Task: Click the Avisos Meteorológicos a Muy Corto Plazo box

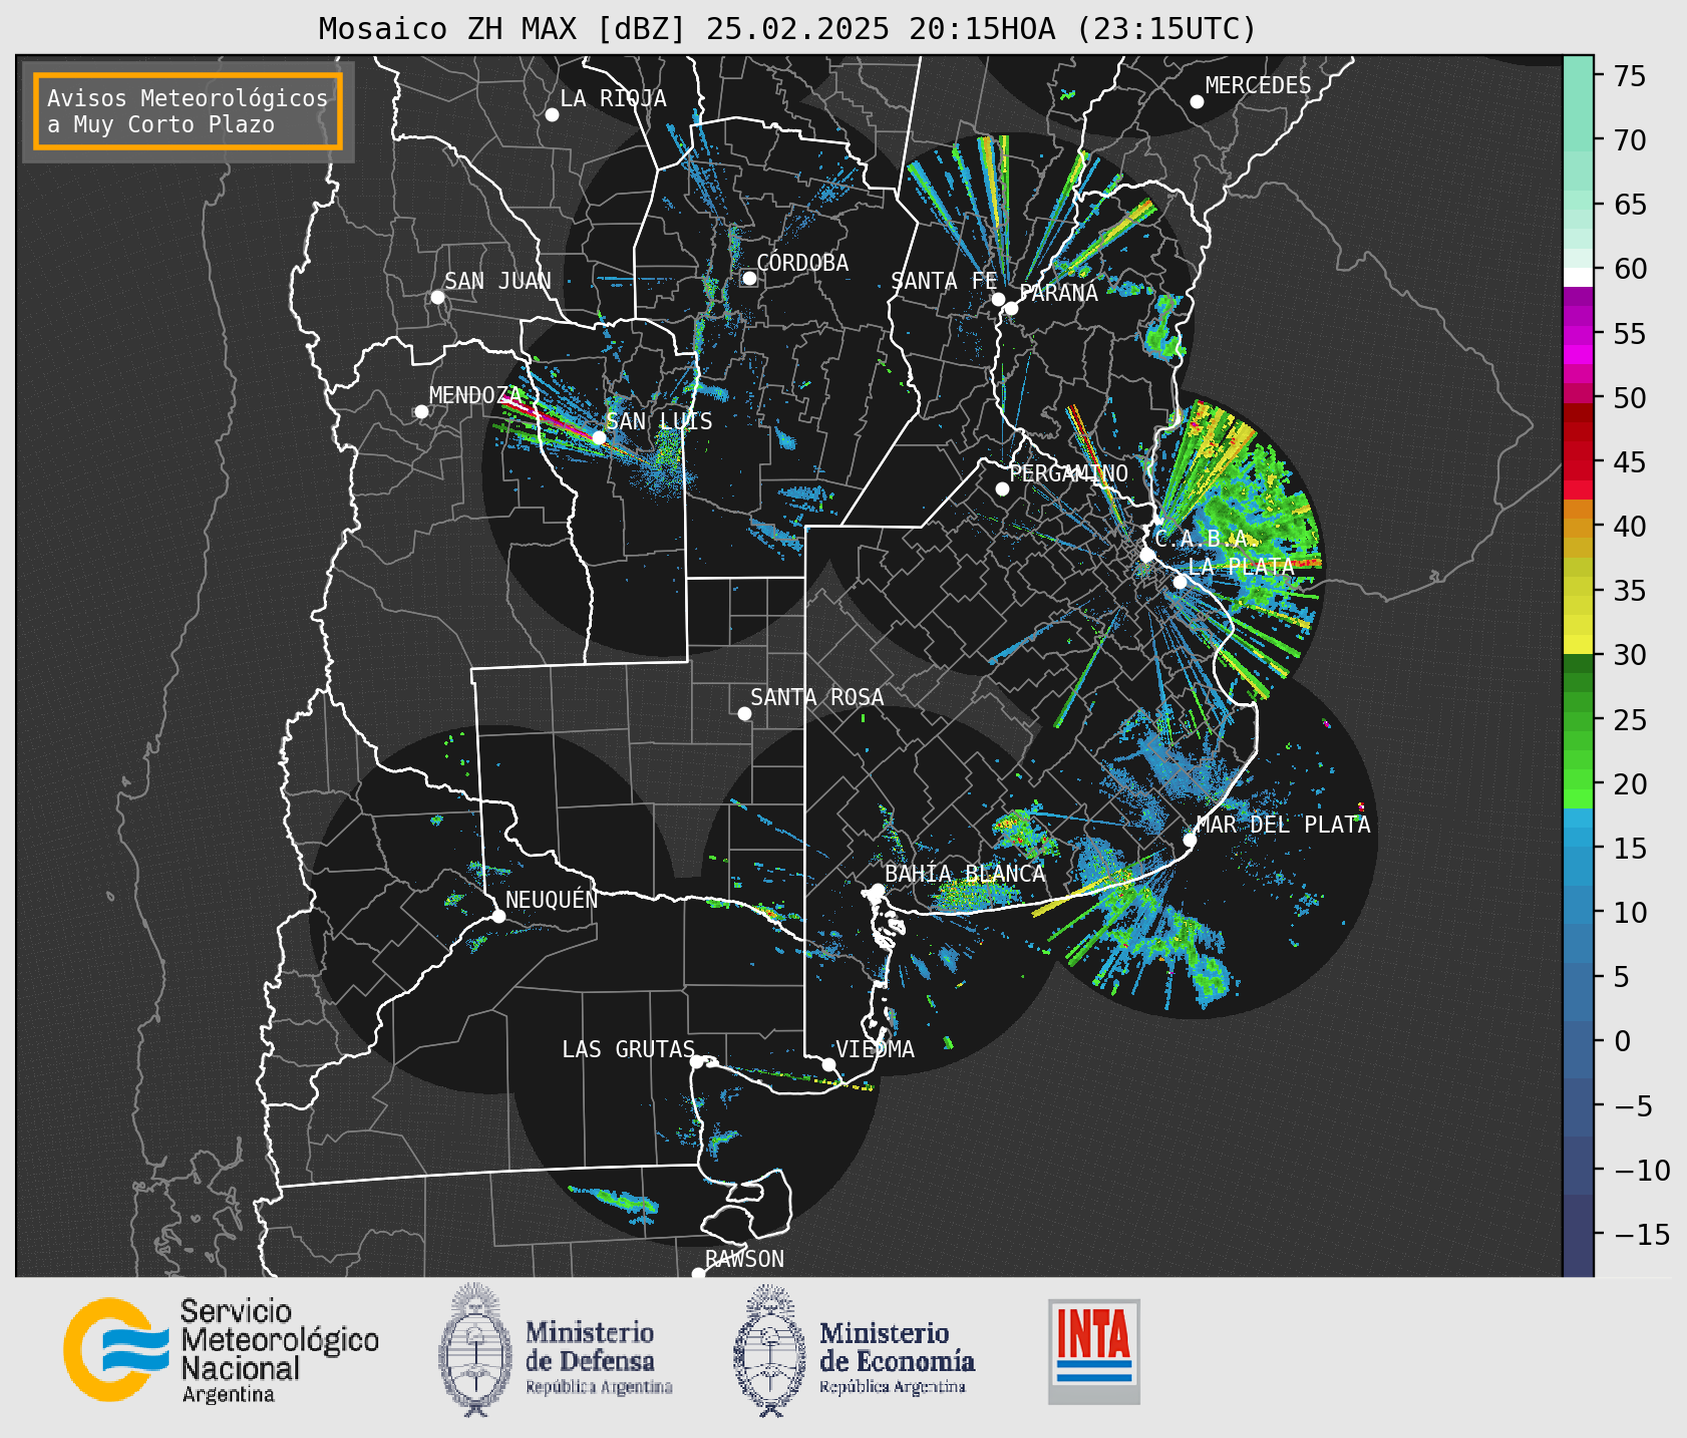Action: pyautogui.click(x=188, y=111)
